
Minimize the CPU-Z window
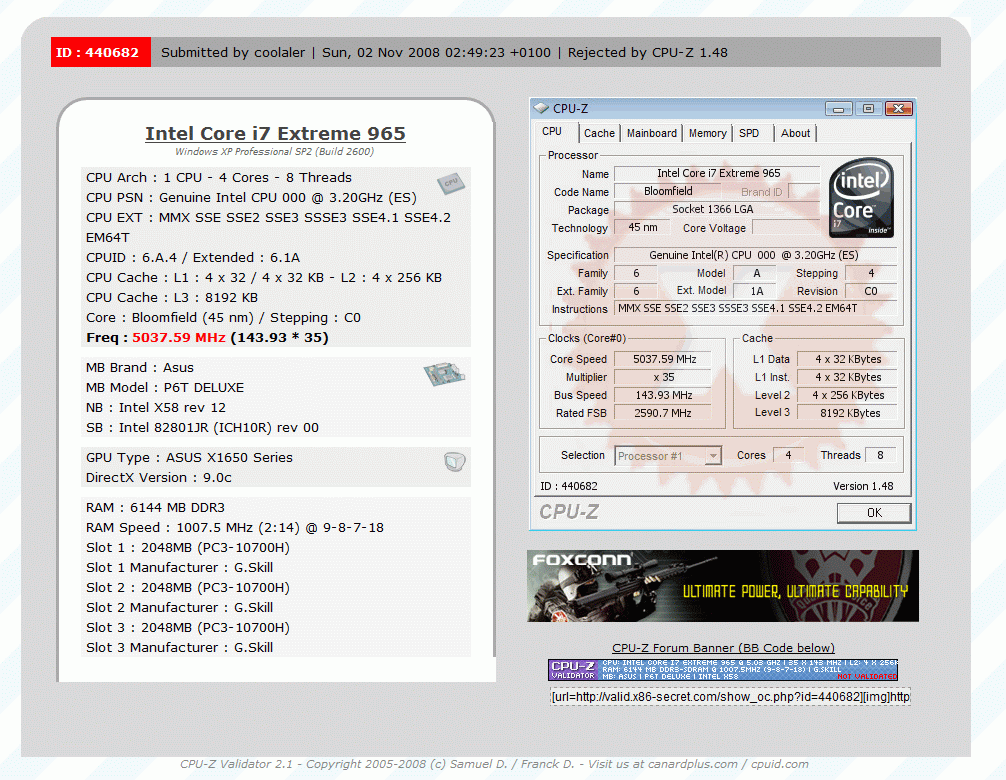(x=838, y=108)
